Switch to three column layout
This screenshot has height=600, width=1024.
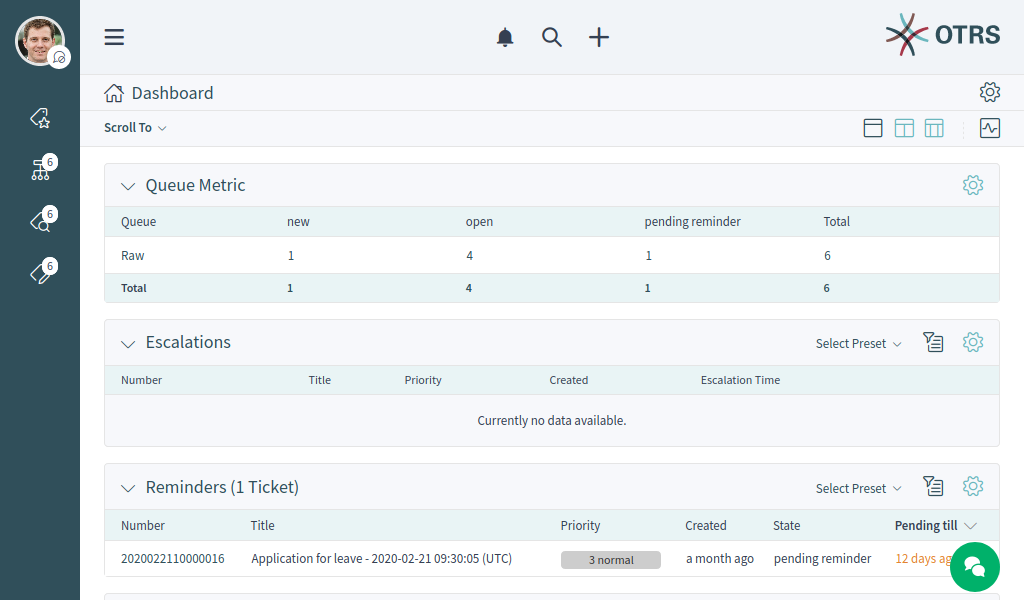click(x=934, y=128)
